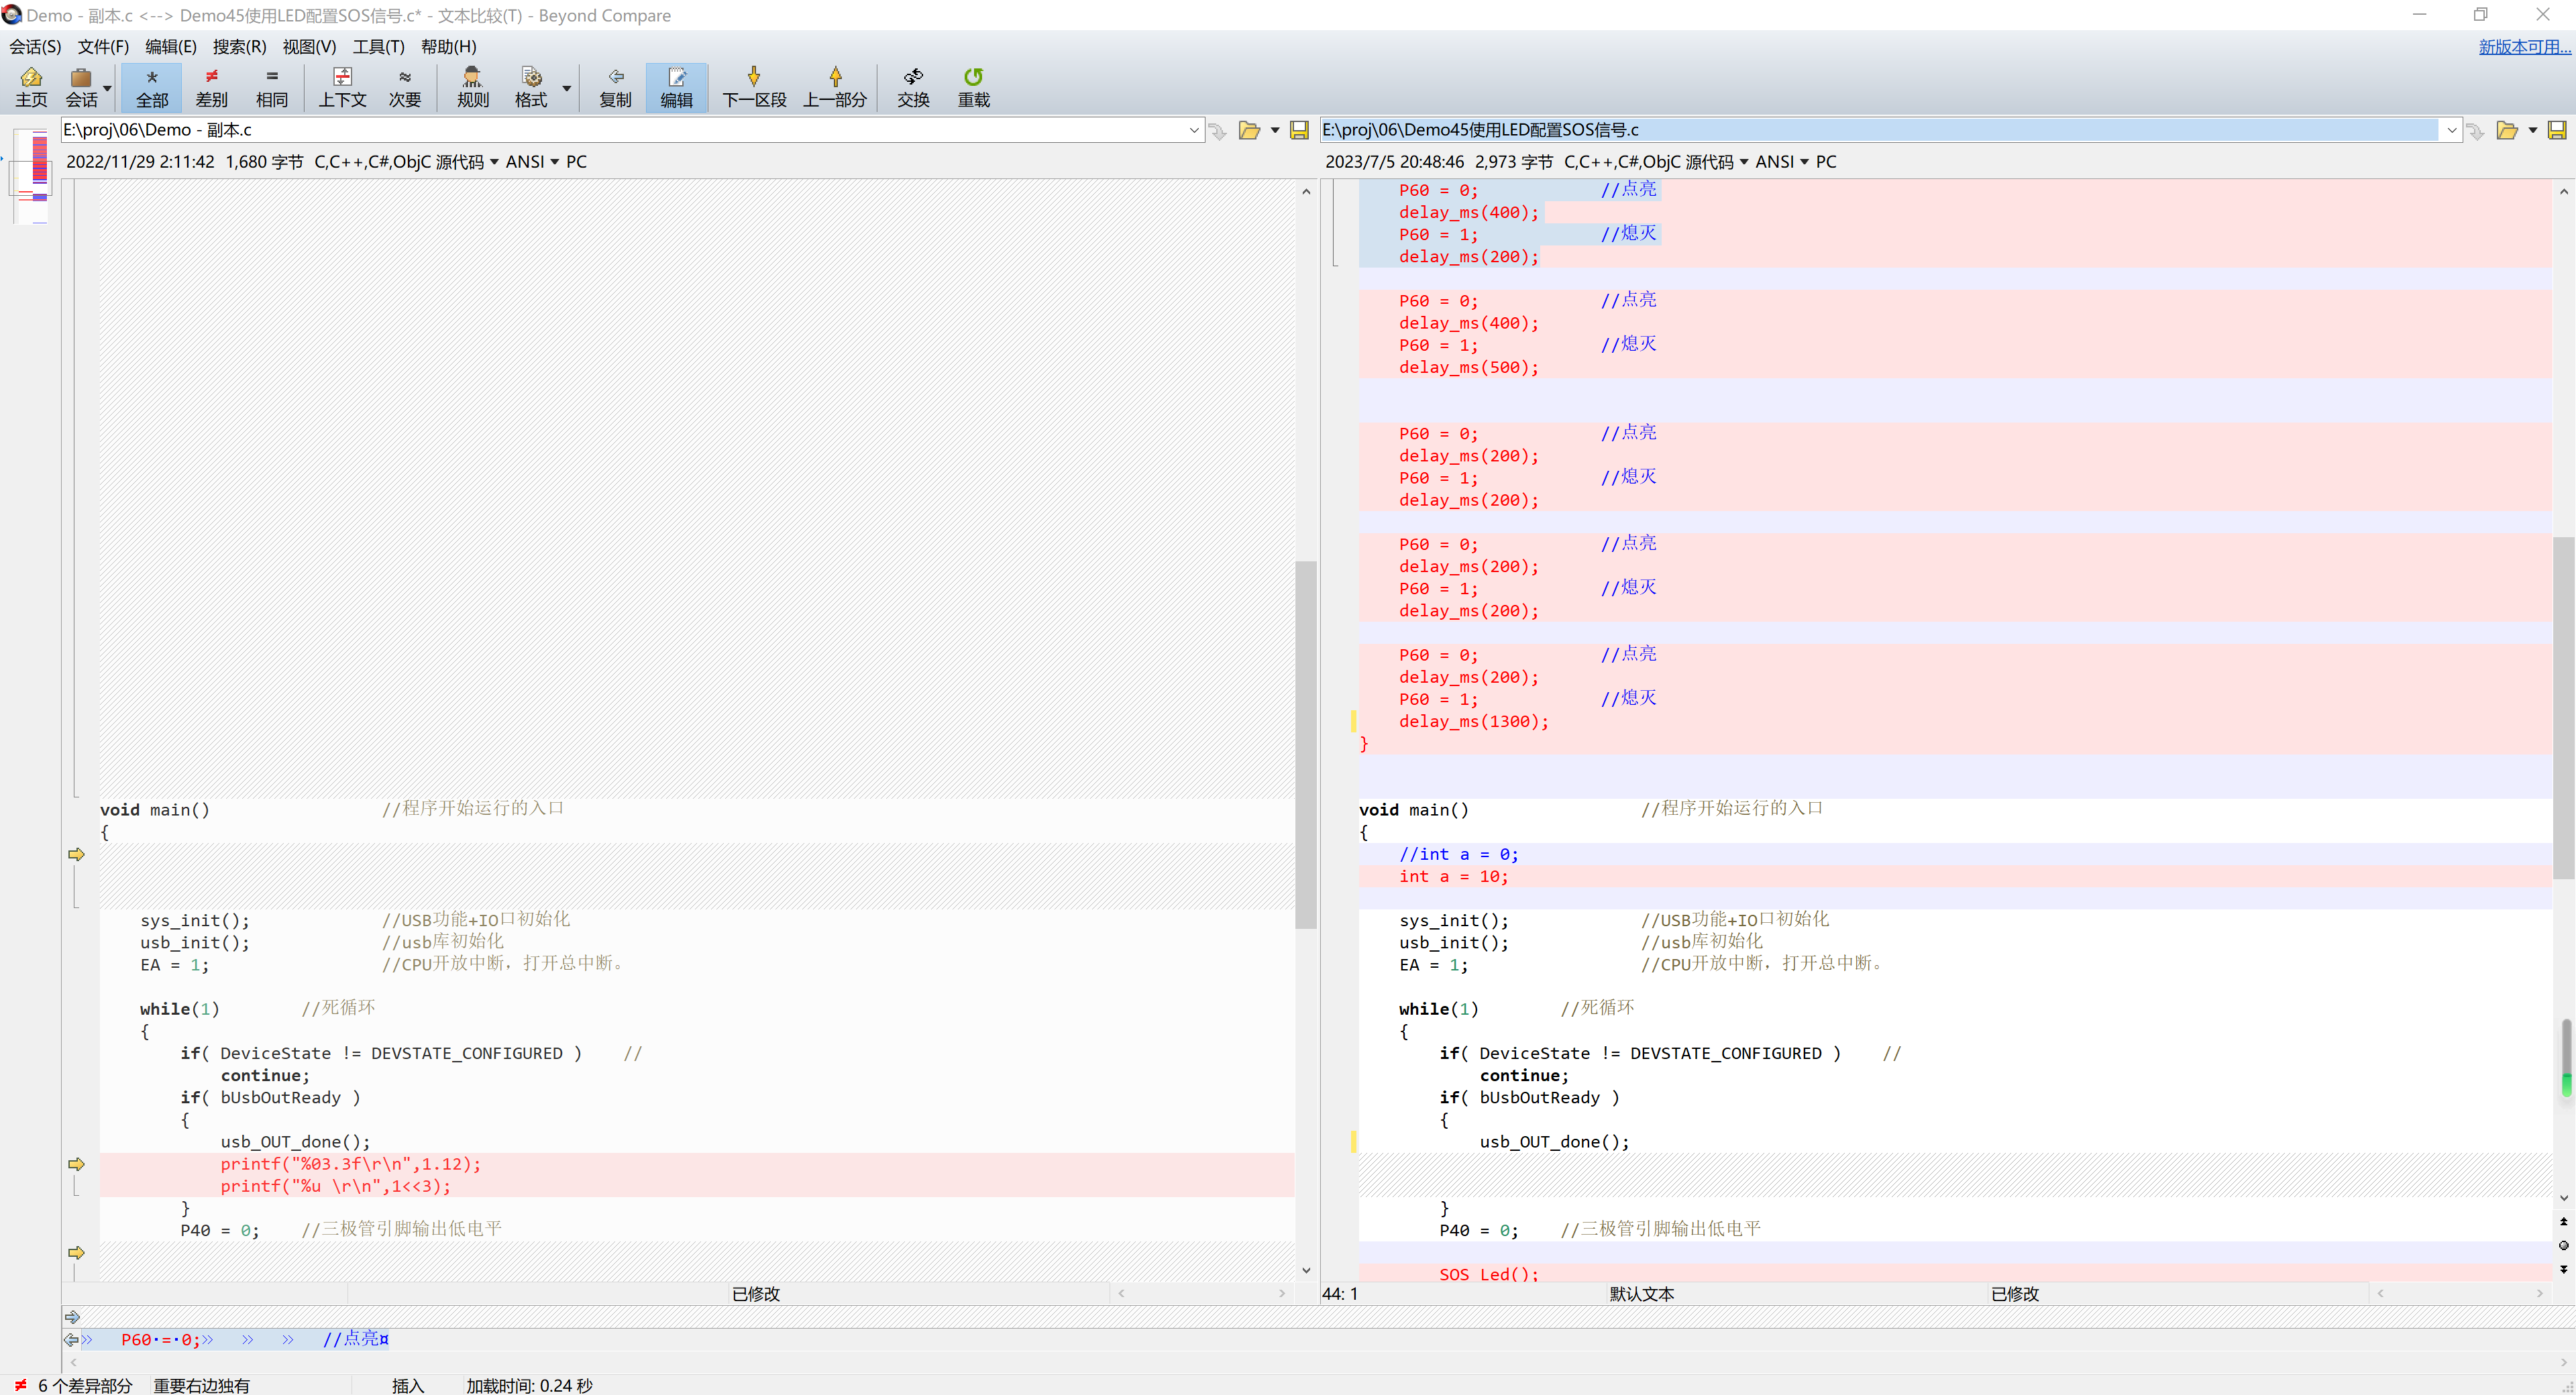Click right pane current difference circle button
The height and width of the screenshot is (1395, 2576).
(2563, 1245)
